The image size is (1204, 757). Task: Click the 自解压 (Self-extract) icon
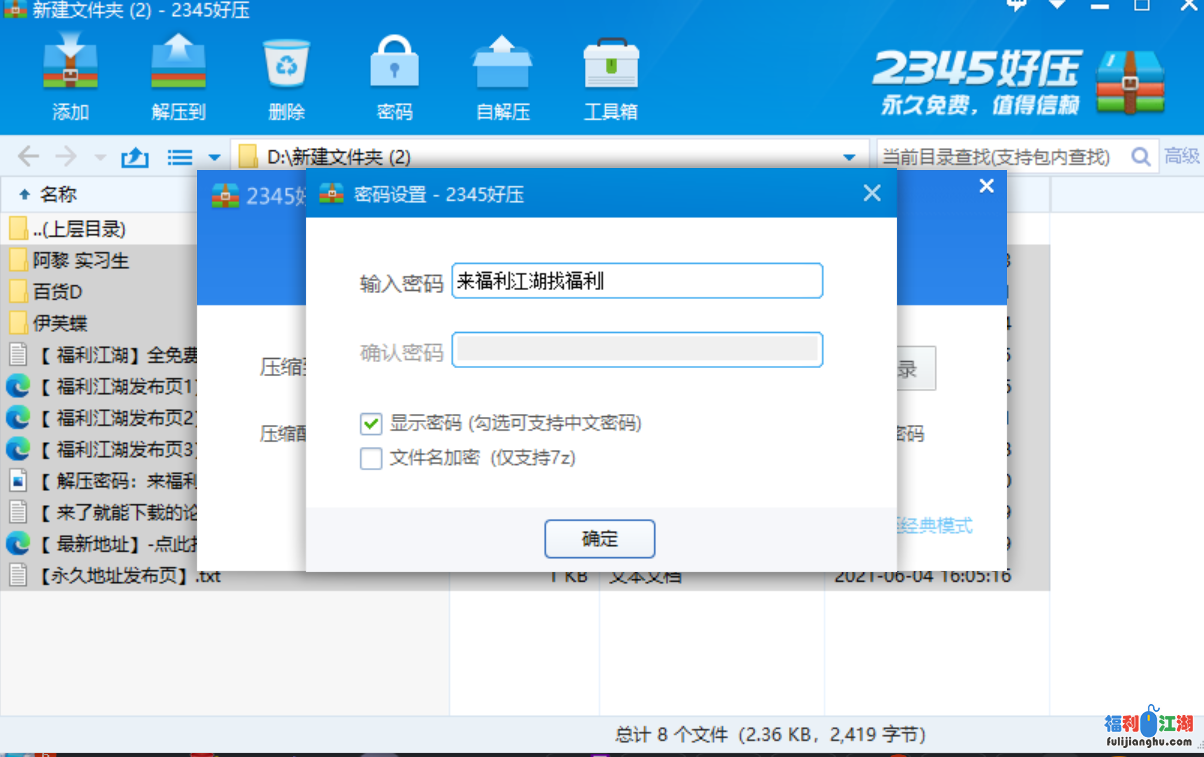tap(502, 64)
